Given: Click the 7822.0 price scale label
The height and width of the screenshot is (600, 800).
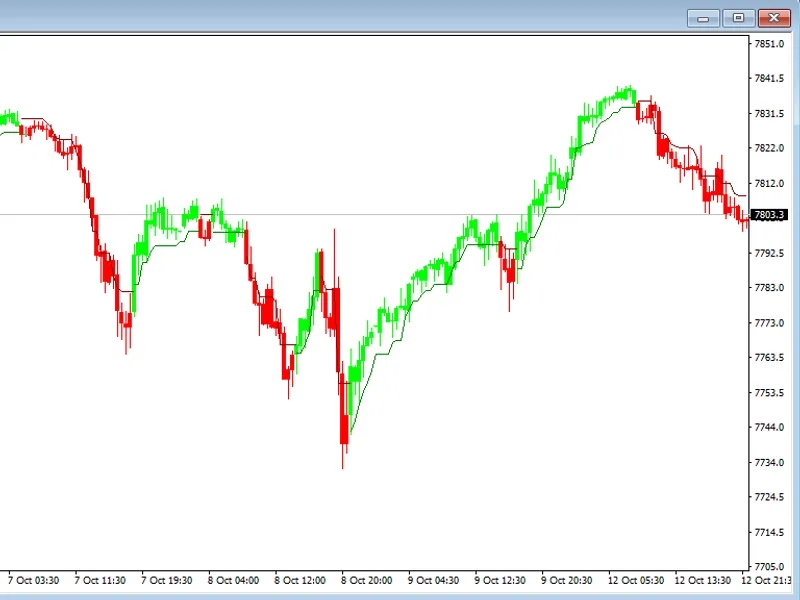Looking at the screenshot, I should click(769, 148).
